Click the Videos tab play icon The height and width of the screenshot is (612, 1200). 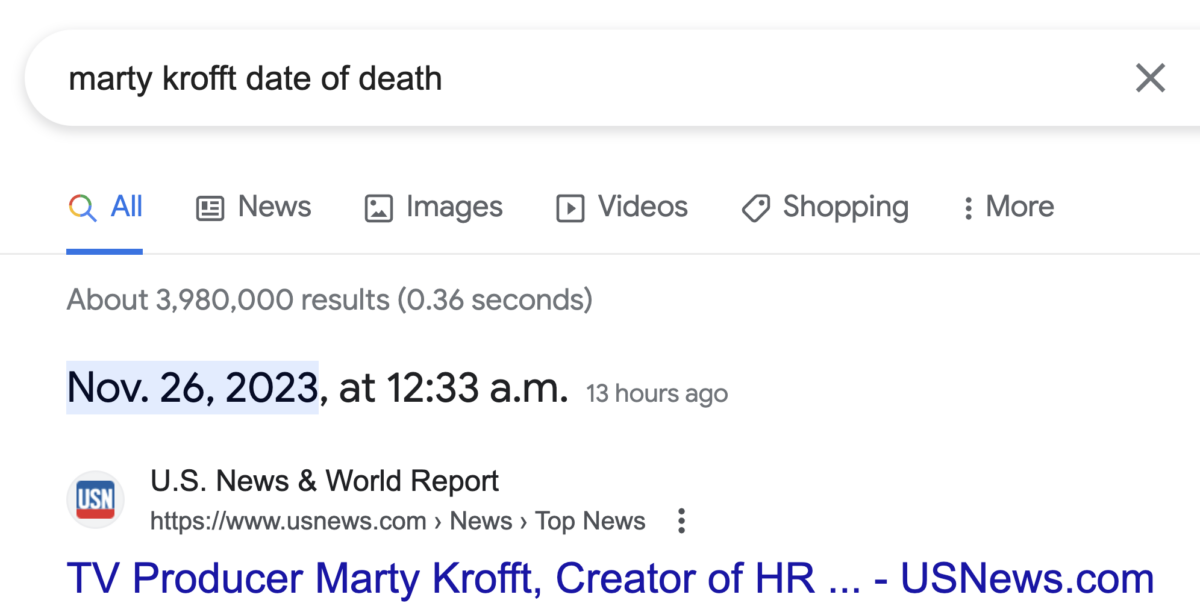[570, 208]
